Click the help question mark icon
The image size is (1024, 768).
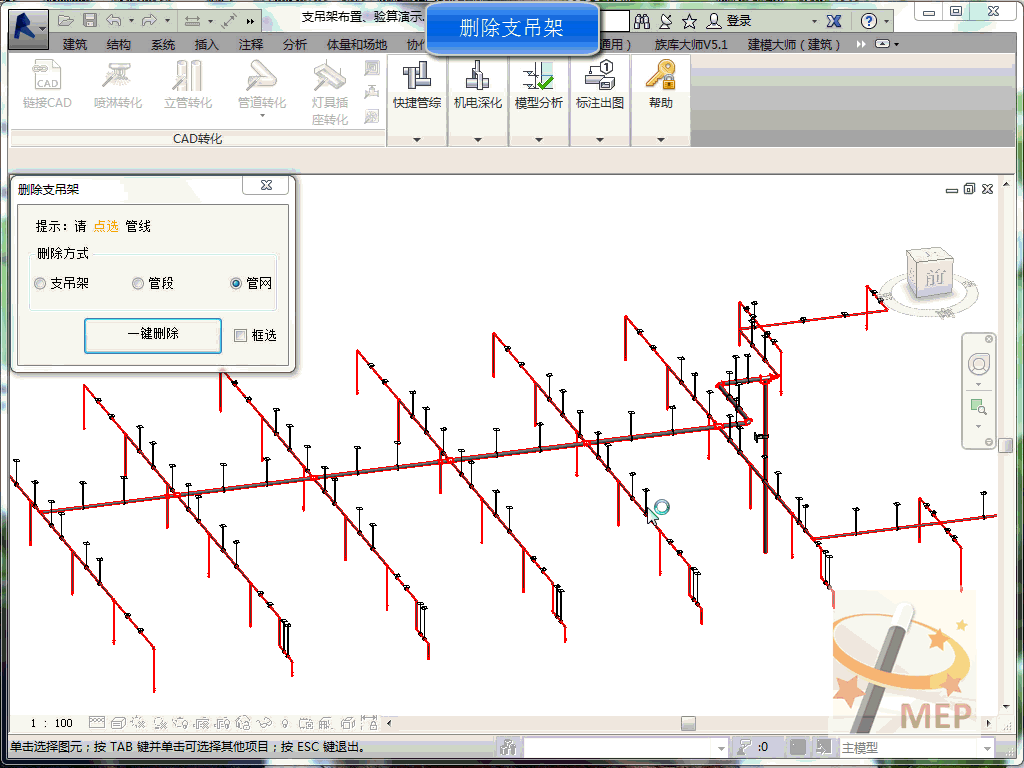[869, 22]
